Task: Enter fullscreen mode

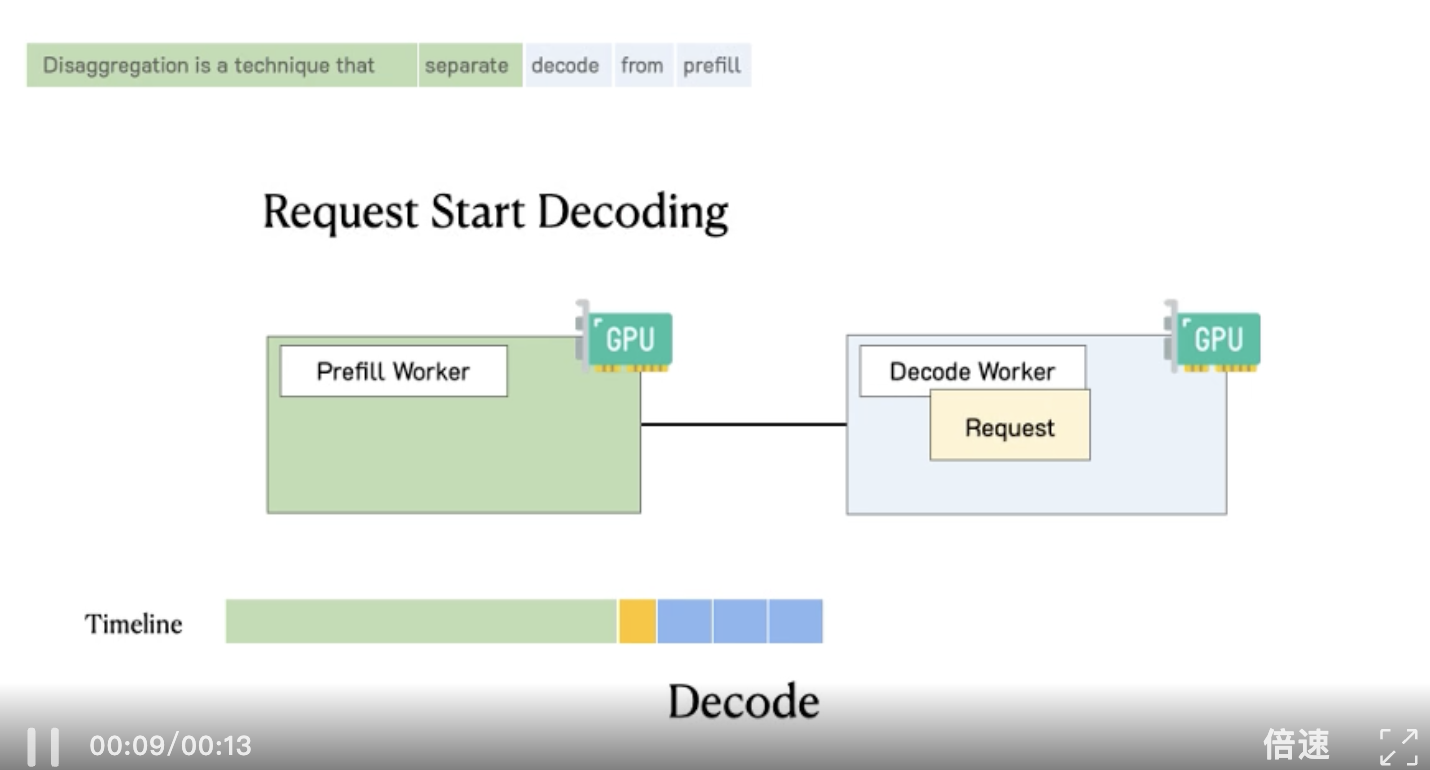Action: 1398,746
